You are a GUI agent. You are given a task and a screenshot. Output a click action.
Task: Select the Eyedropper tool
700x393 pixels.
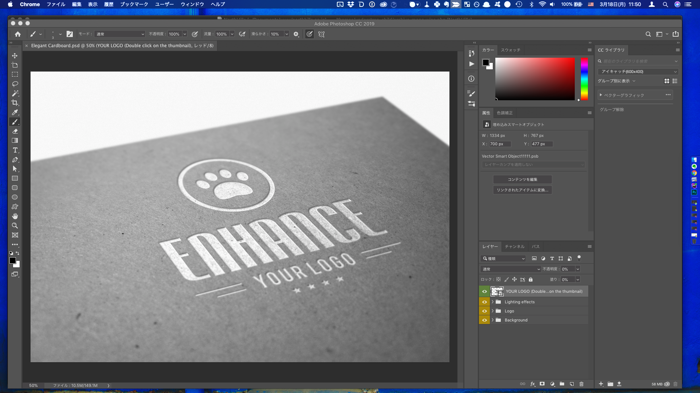click(x=15, y=112)
